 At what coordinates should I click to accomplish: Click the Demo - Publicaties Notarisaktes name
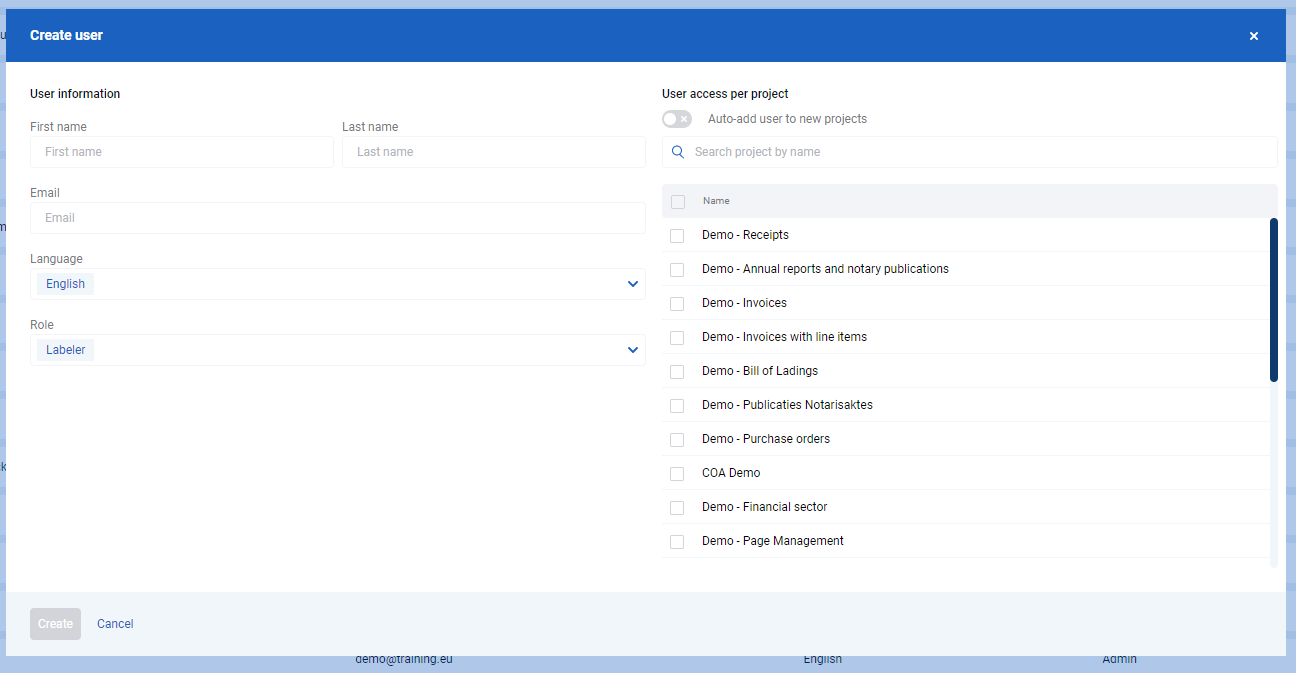pyautogui.click(x=787, y=405)
